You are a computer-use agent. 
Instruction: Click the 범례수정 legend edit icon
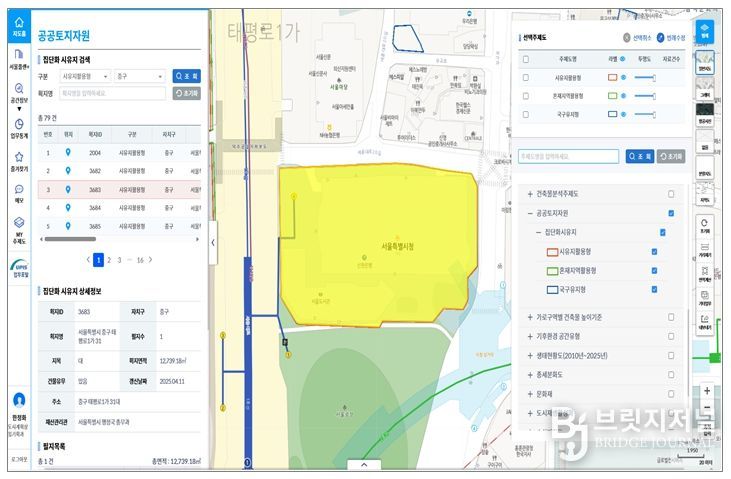point(661,38)
